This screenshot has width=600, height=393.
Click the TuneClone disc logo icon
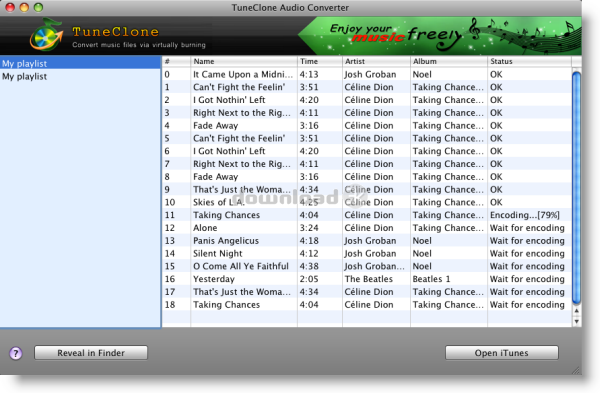click(x=47, y=35)
